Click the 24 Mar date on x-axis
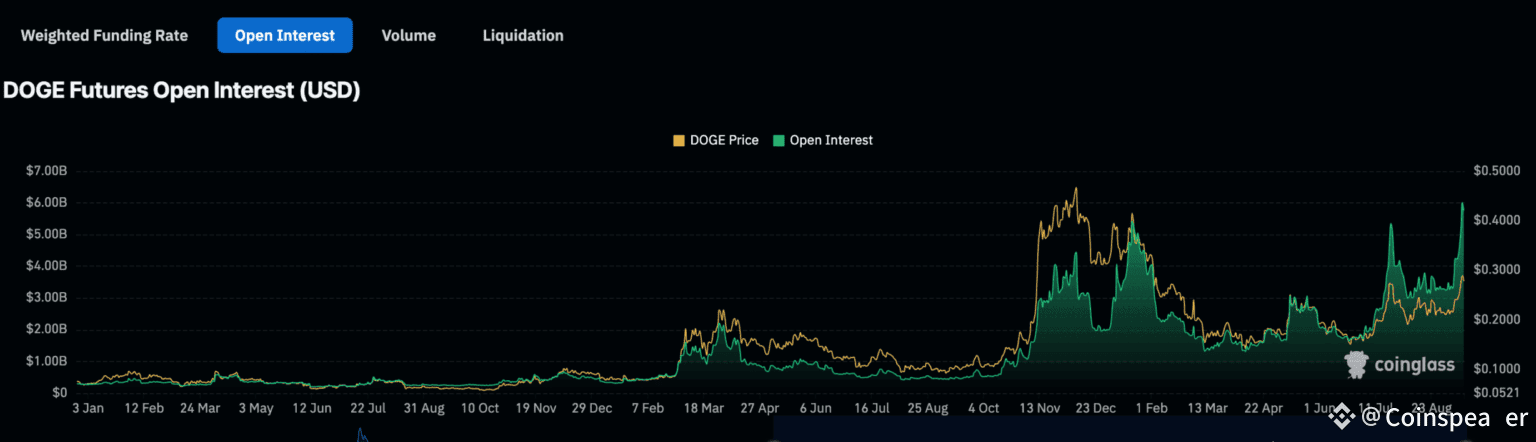The width and height of the screenshot is (1536, 442). [x=199, y=409]
